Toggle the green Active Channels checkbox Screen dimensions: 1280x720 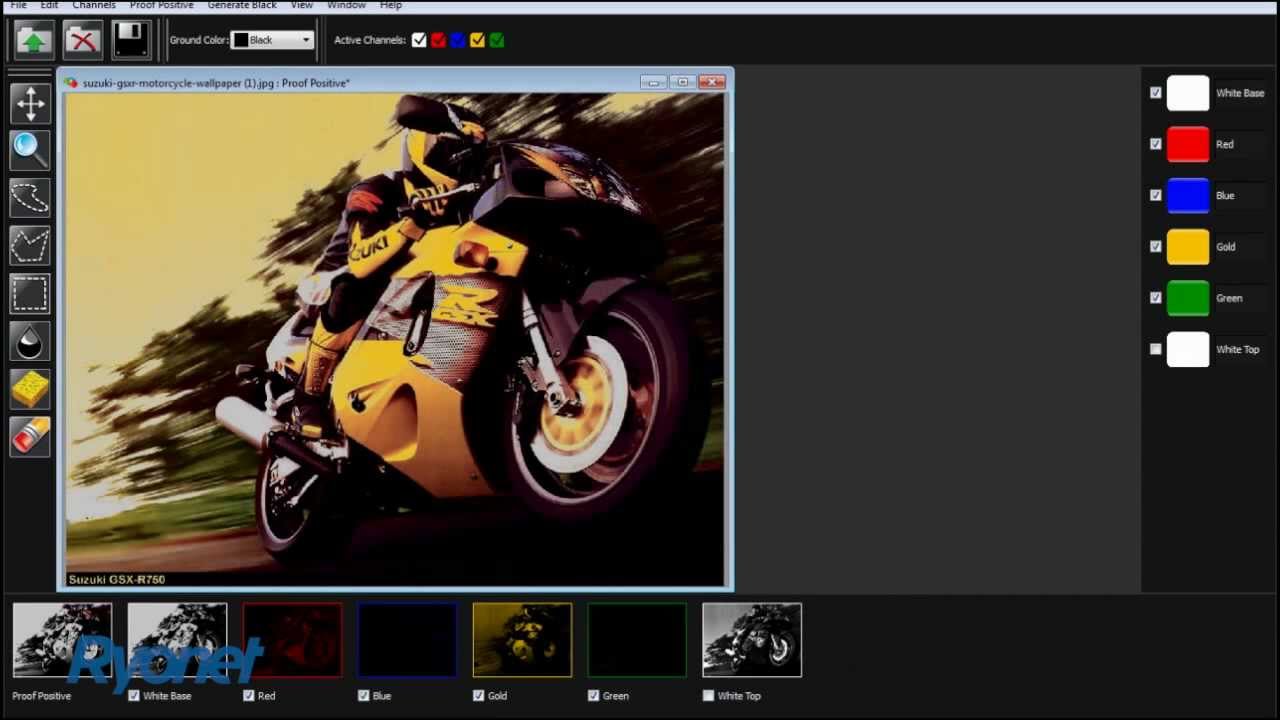pos(497,40)
